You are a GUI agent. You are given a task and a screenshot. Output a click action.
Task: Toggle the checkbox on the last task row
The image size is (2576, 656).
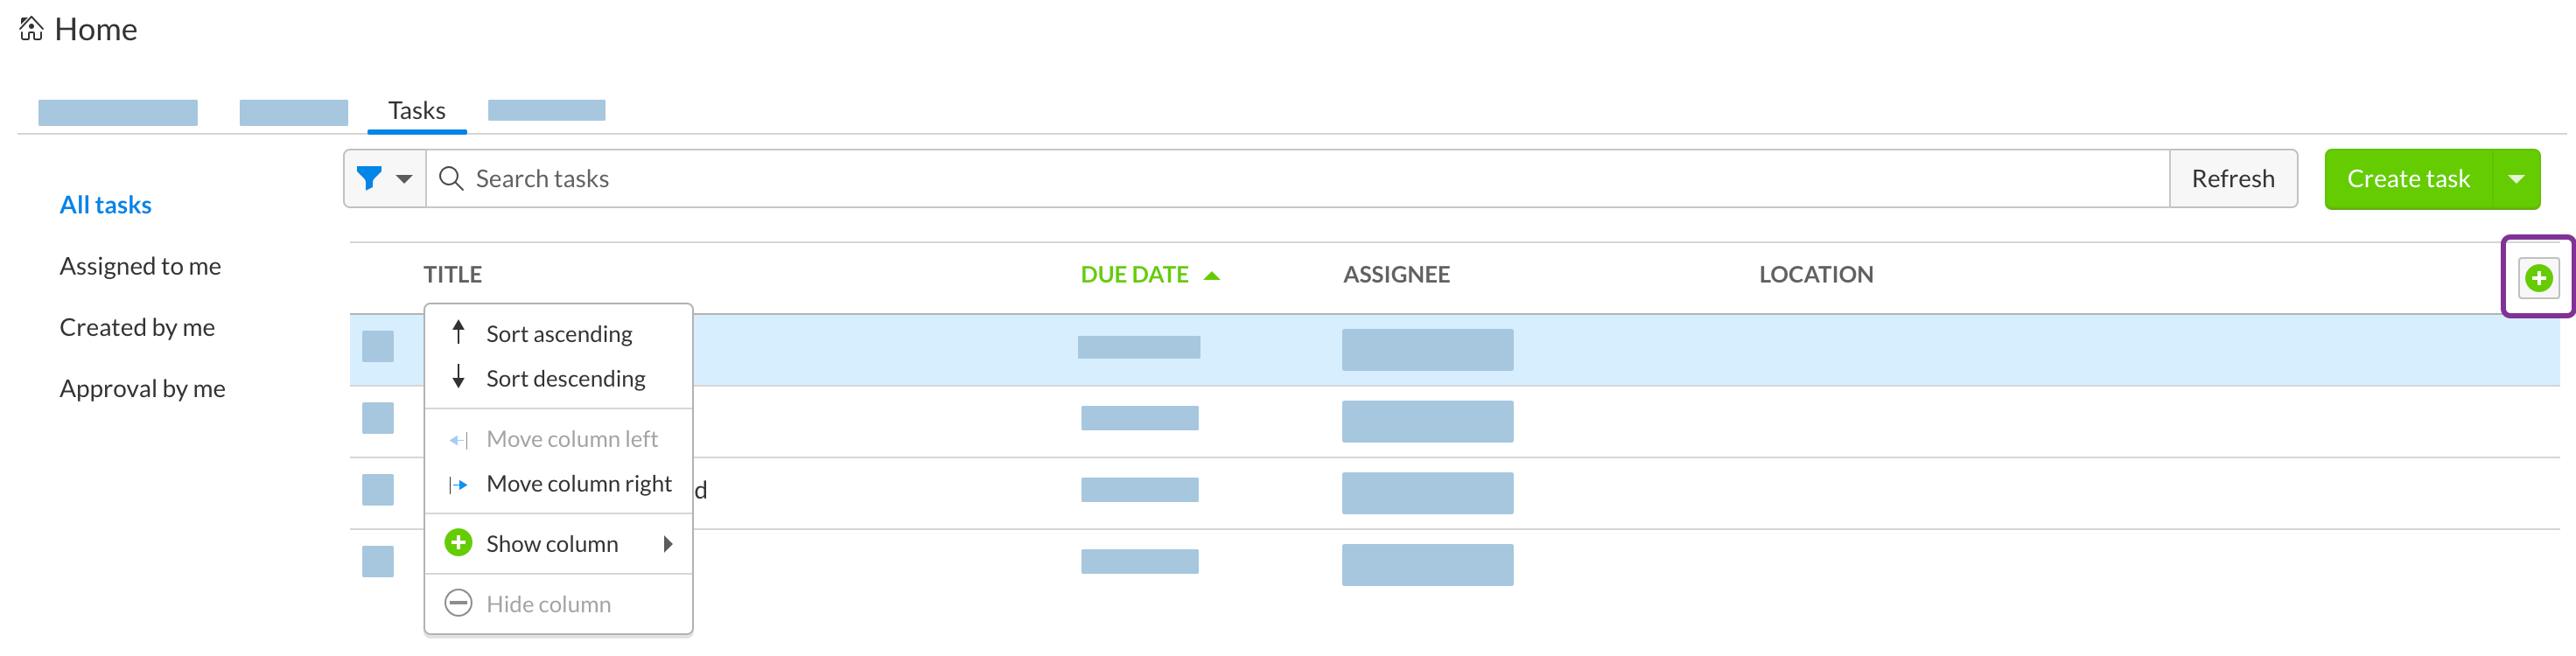[x=377, y=561]
